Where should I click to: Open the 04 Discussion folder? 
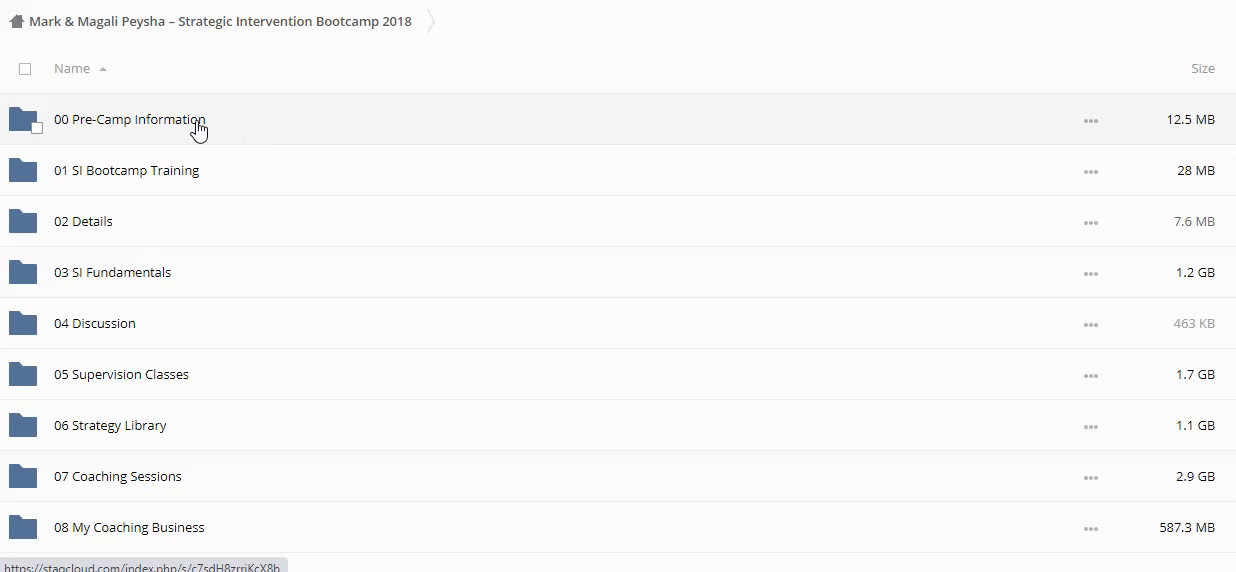point(95,324)
